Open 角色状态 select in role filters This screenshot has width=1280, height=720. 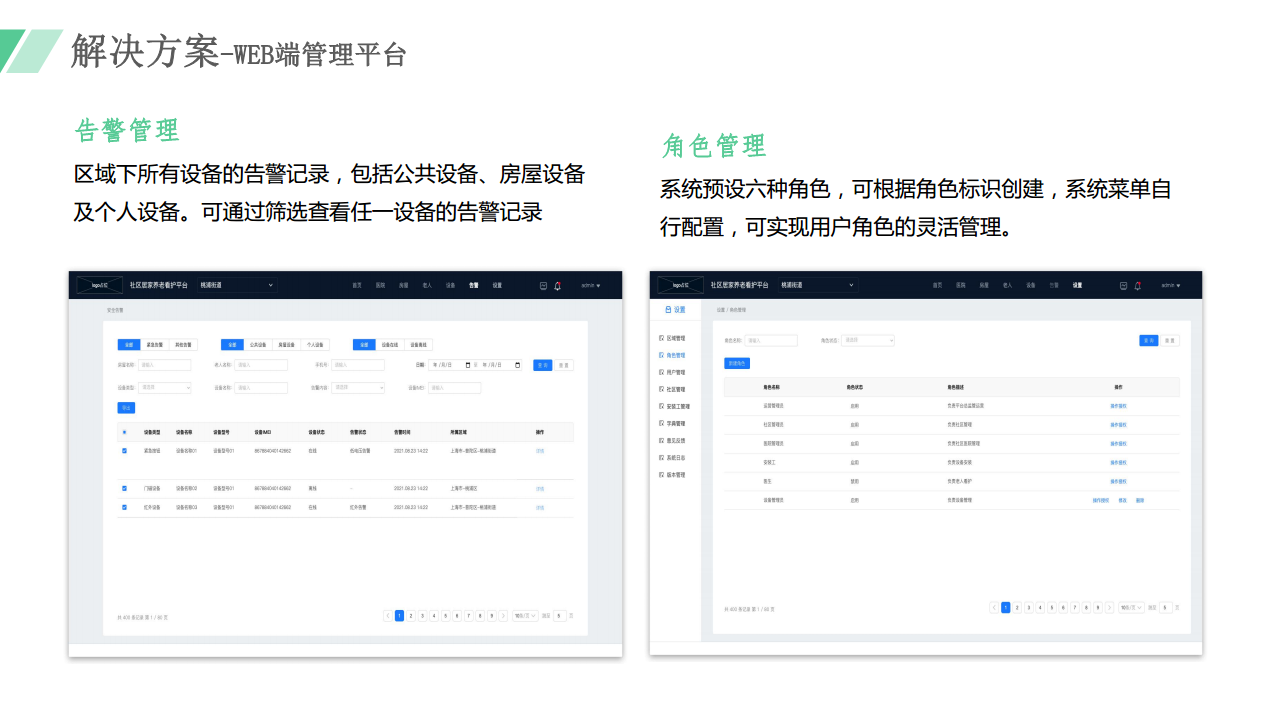point(868,340)
